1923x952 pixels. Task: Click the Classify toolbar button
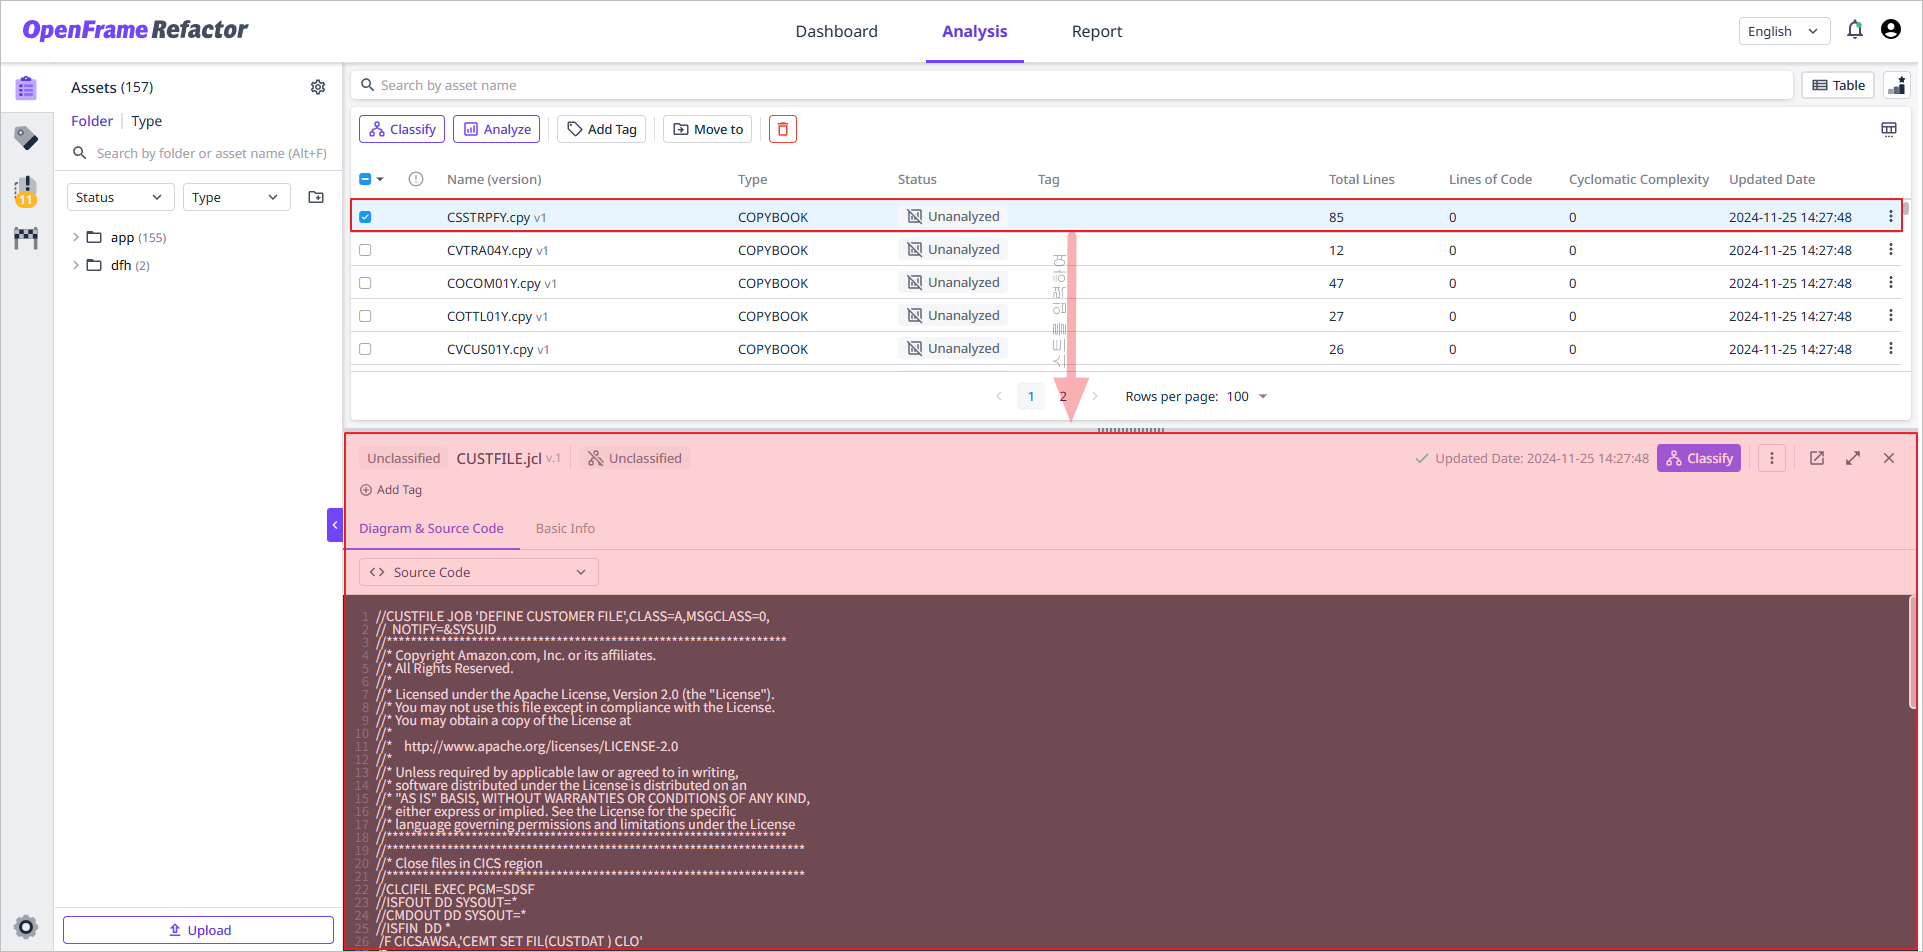[402, 129]
